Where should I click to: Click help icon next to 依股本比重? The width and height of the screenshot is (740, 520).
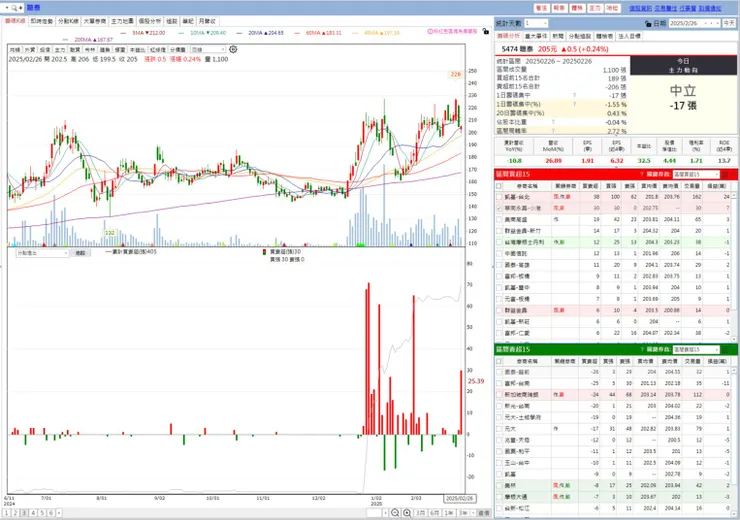pos(553,122)
